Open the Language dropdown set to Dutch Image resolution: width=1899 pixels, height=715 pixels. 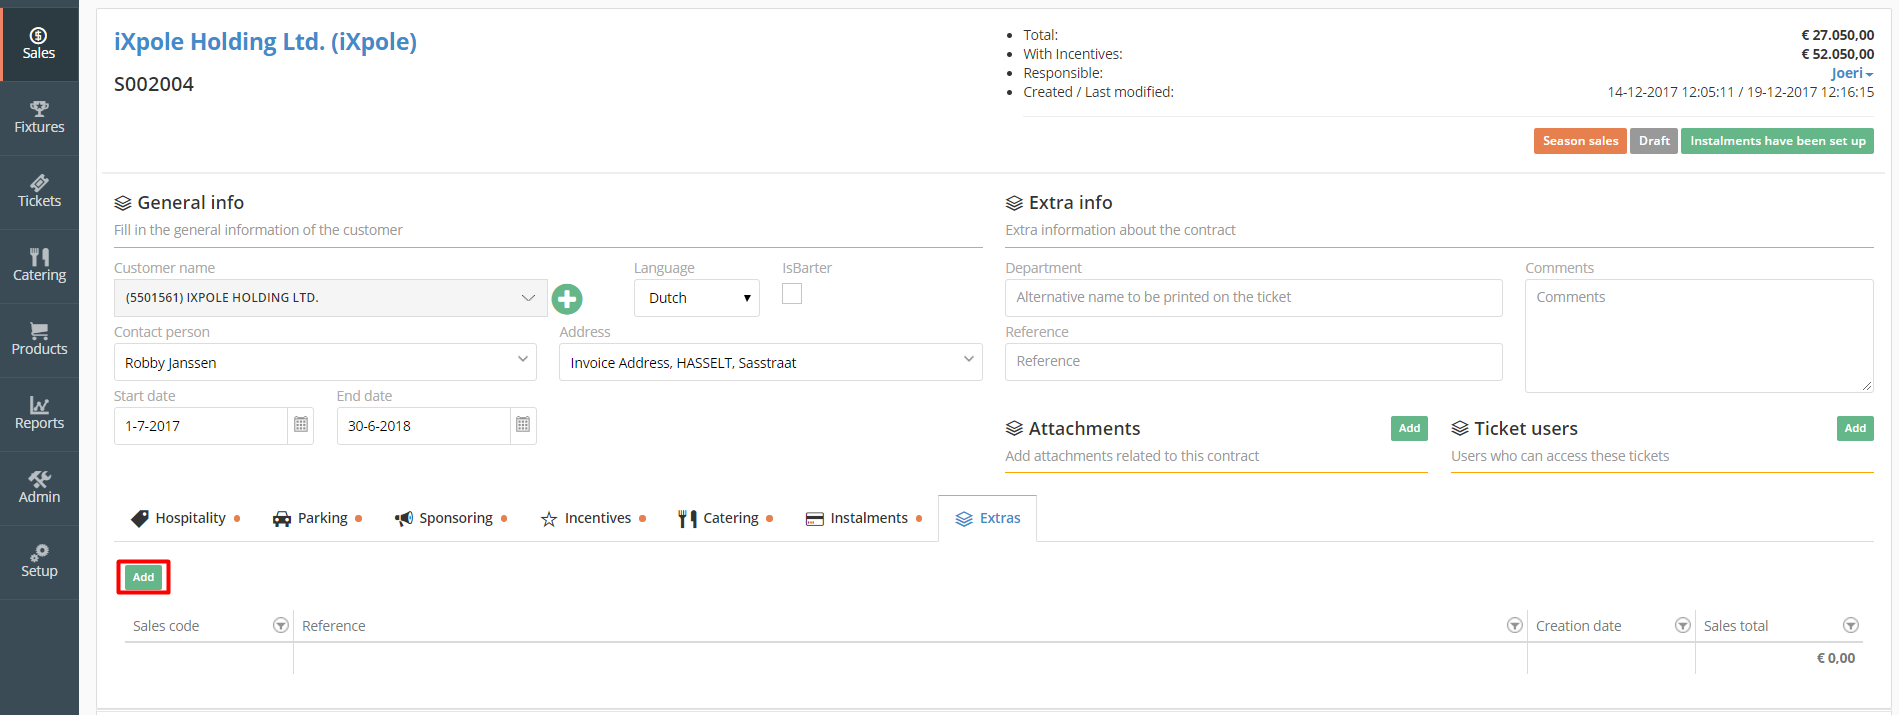[x=697, y=298]
